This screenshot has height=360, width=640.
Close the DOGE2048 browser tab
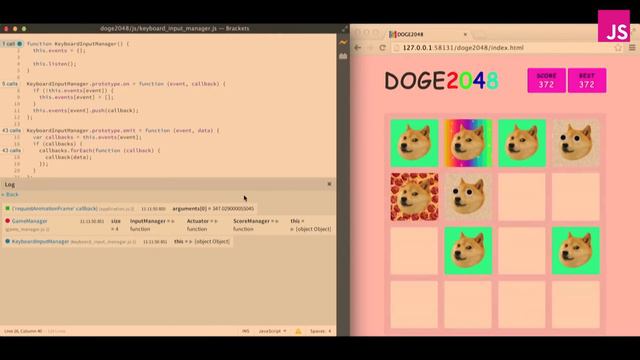[x=465, y=34]
